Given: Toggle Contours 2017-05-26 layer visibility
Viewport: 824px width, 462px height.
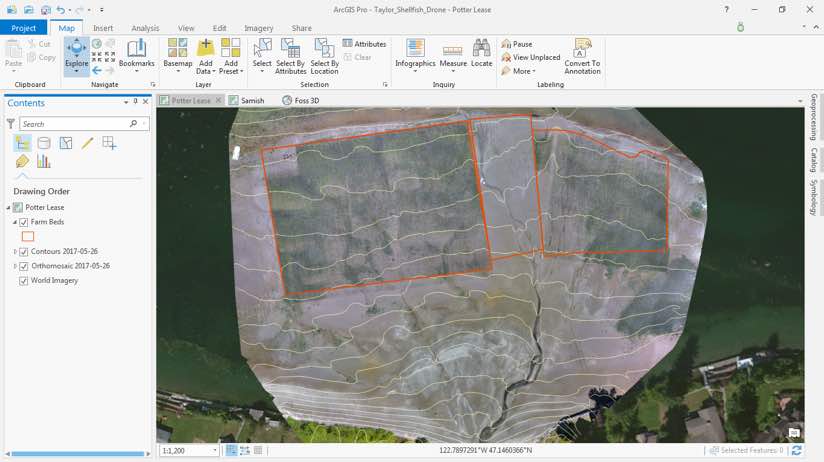Looking at the screenshot, I should coord(24,252).
